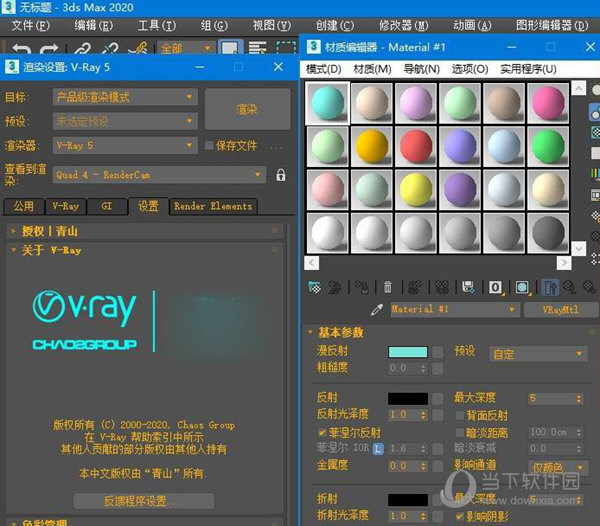Open the 目标 产品级渲染模式 dropdown
Viewport: 600px width, 526px height.
pos(125,97)
